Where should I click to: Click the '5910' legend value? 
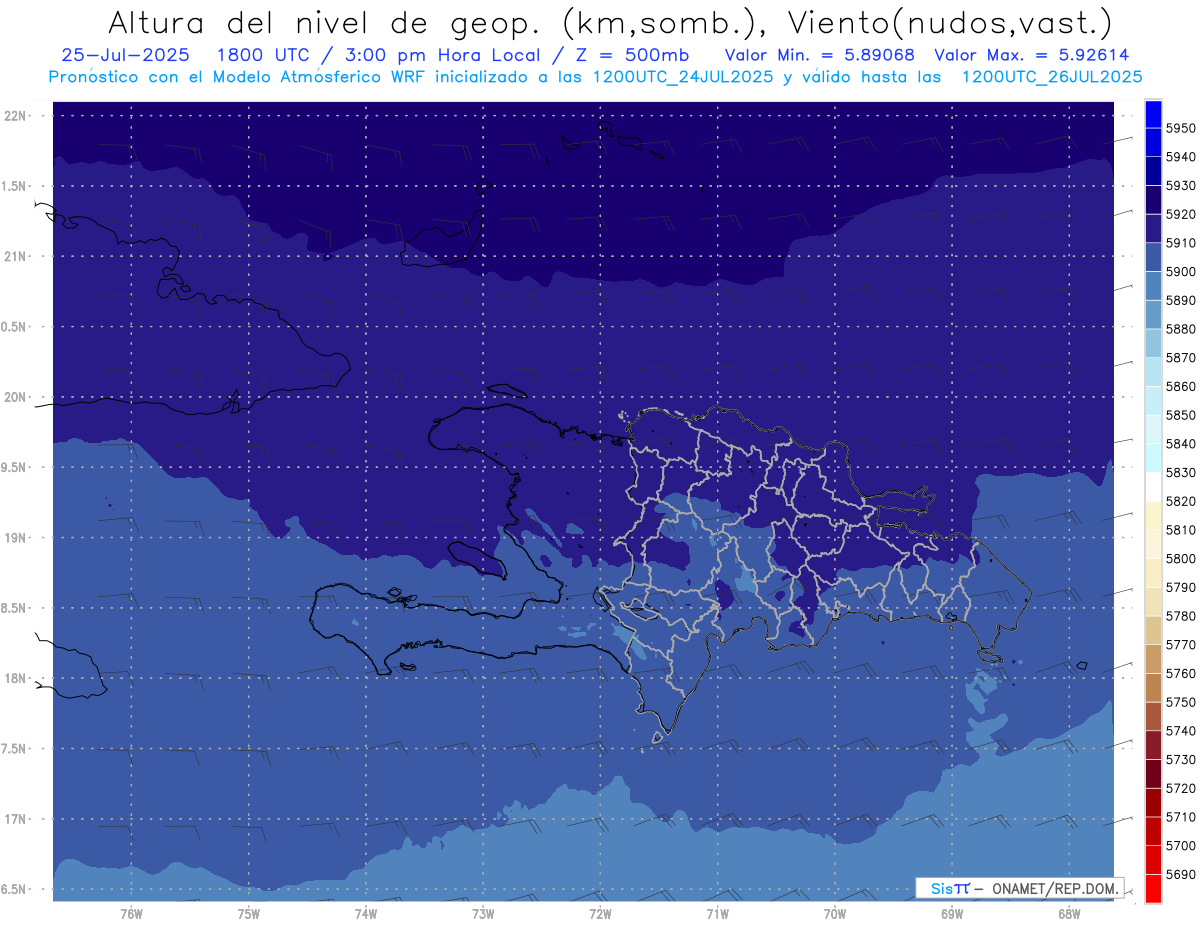(x=1181, y=243)
